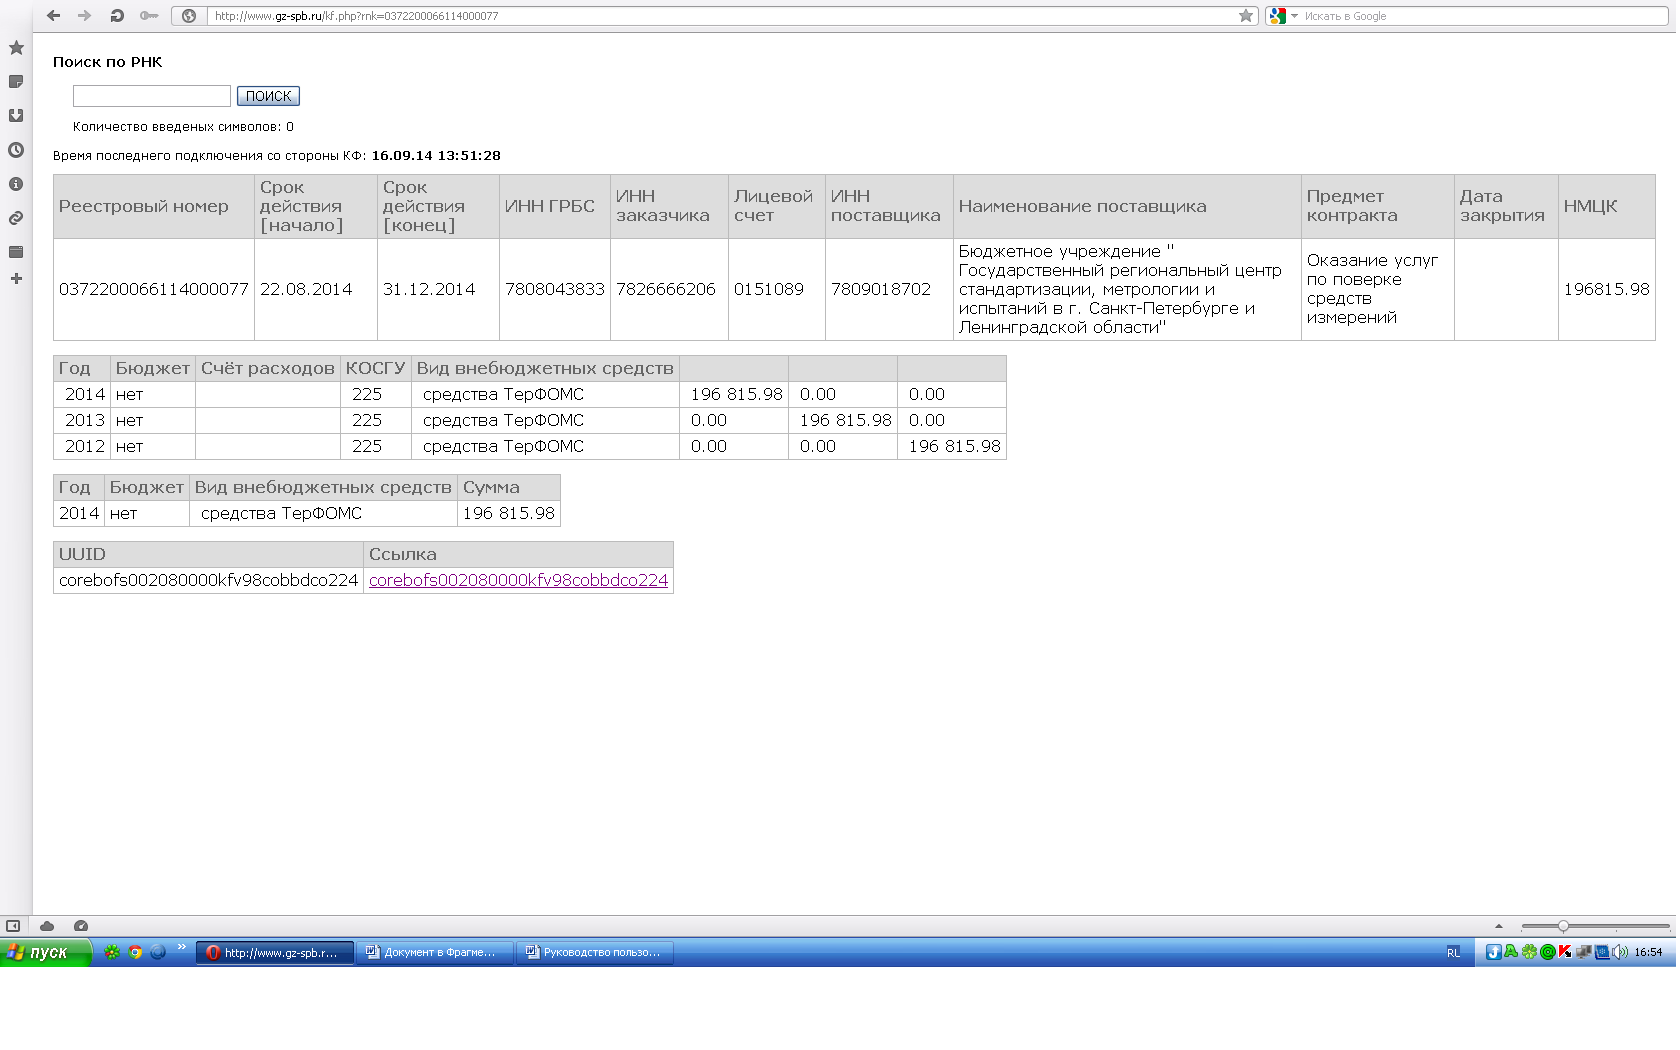The image size is (1680, 1050).
Task: Open the Links panel in sidebar
Action: pyautogui.click(x=16, y=218)
